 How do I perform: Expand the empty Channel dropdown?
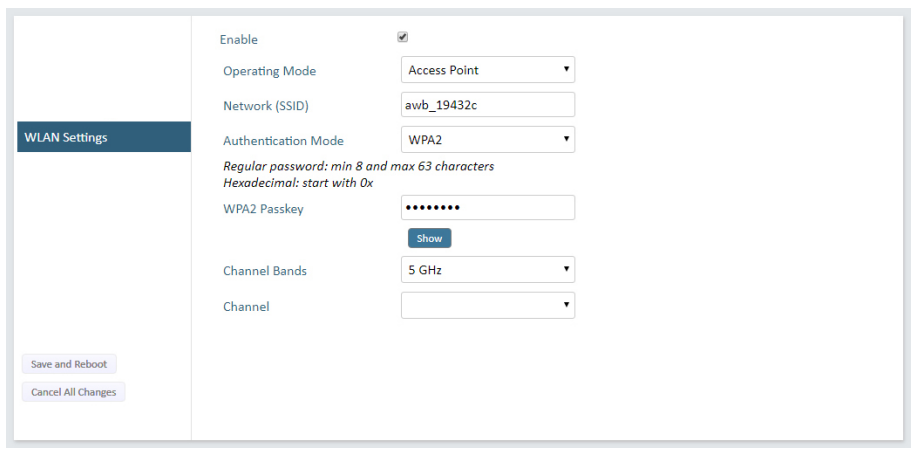pyautogui.click(x=487, y=305)
